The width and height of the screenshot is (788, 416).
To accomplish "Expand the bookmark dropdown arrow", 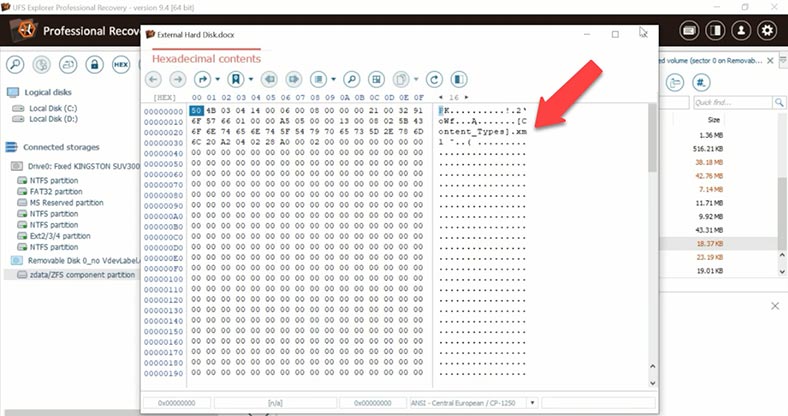I will [251, 79].
